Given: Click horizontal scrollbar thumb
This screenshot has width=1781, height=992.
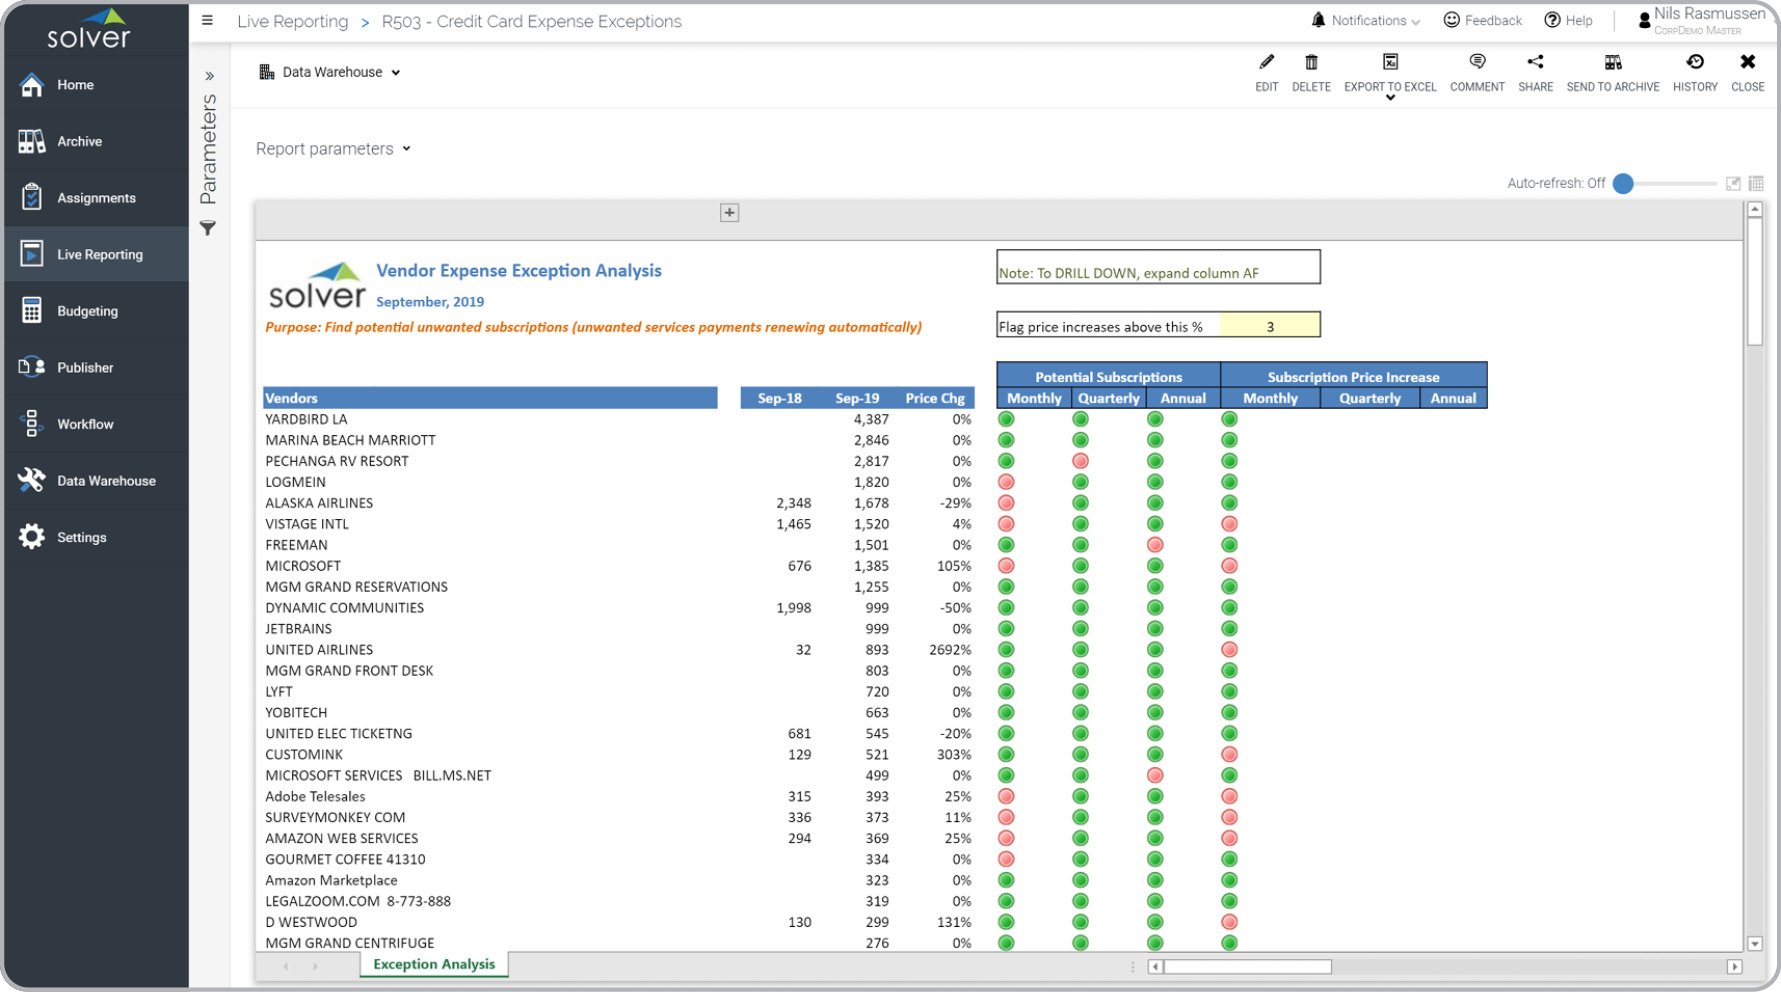Looking at the screenshot, I should [x=1247, y=967].
